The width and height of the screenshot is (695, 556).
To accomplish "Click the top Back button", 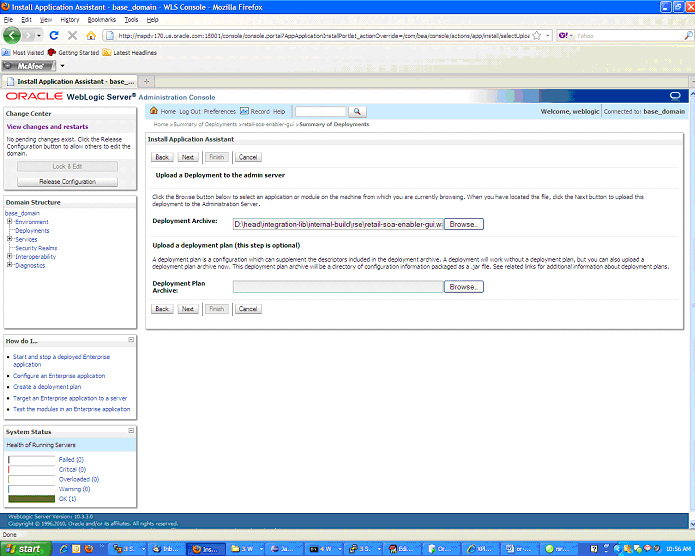I will click(x=162, y=157).
